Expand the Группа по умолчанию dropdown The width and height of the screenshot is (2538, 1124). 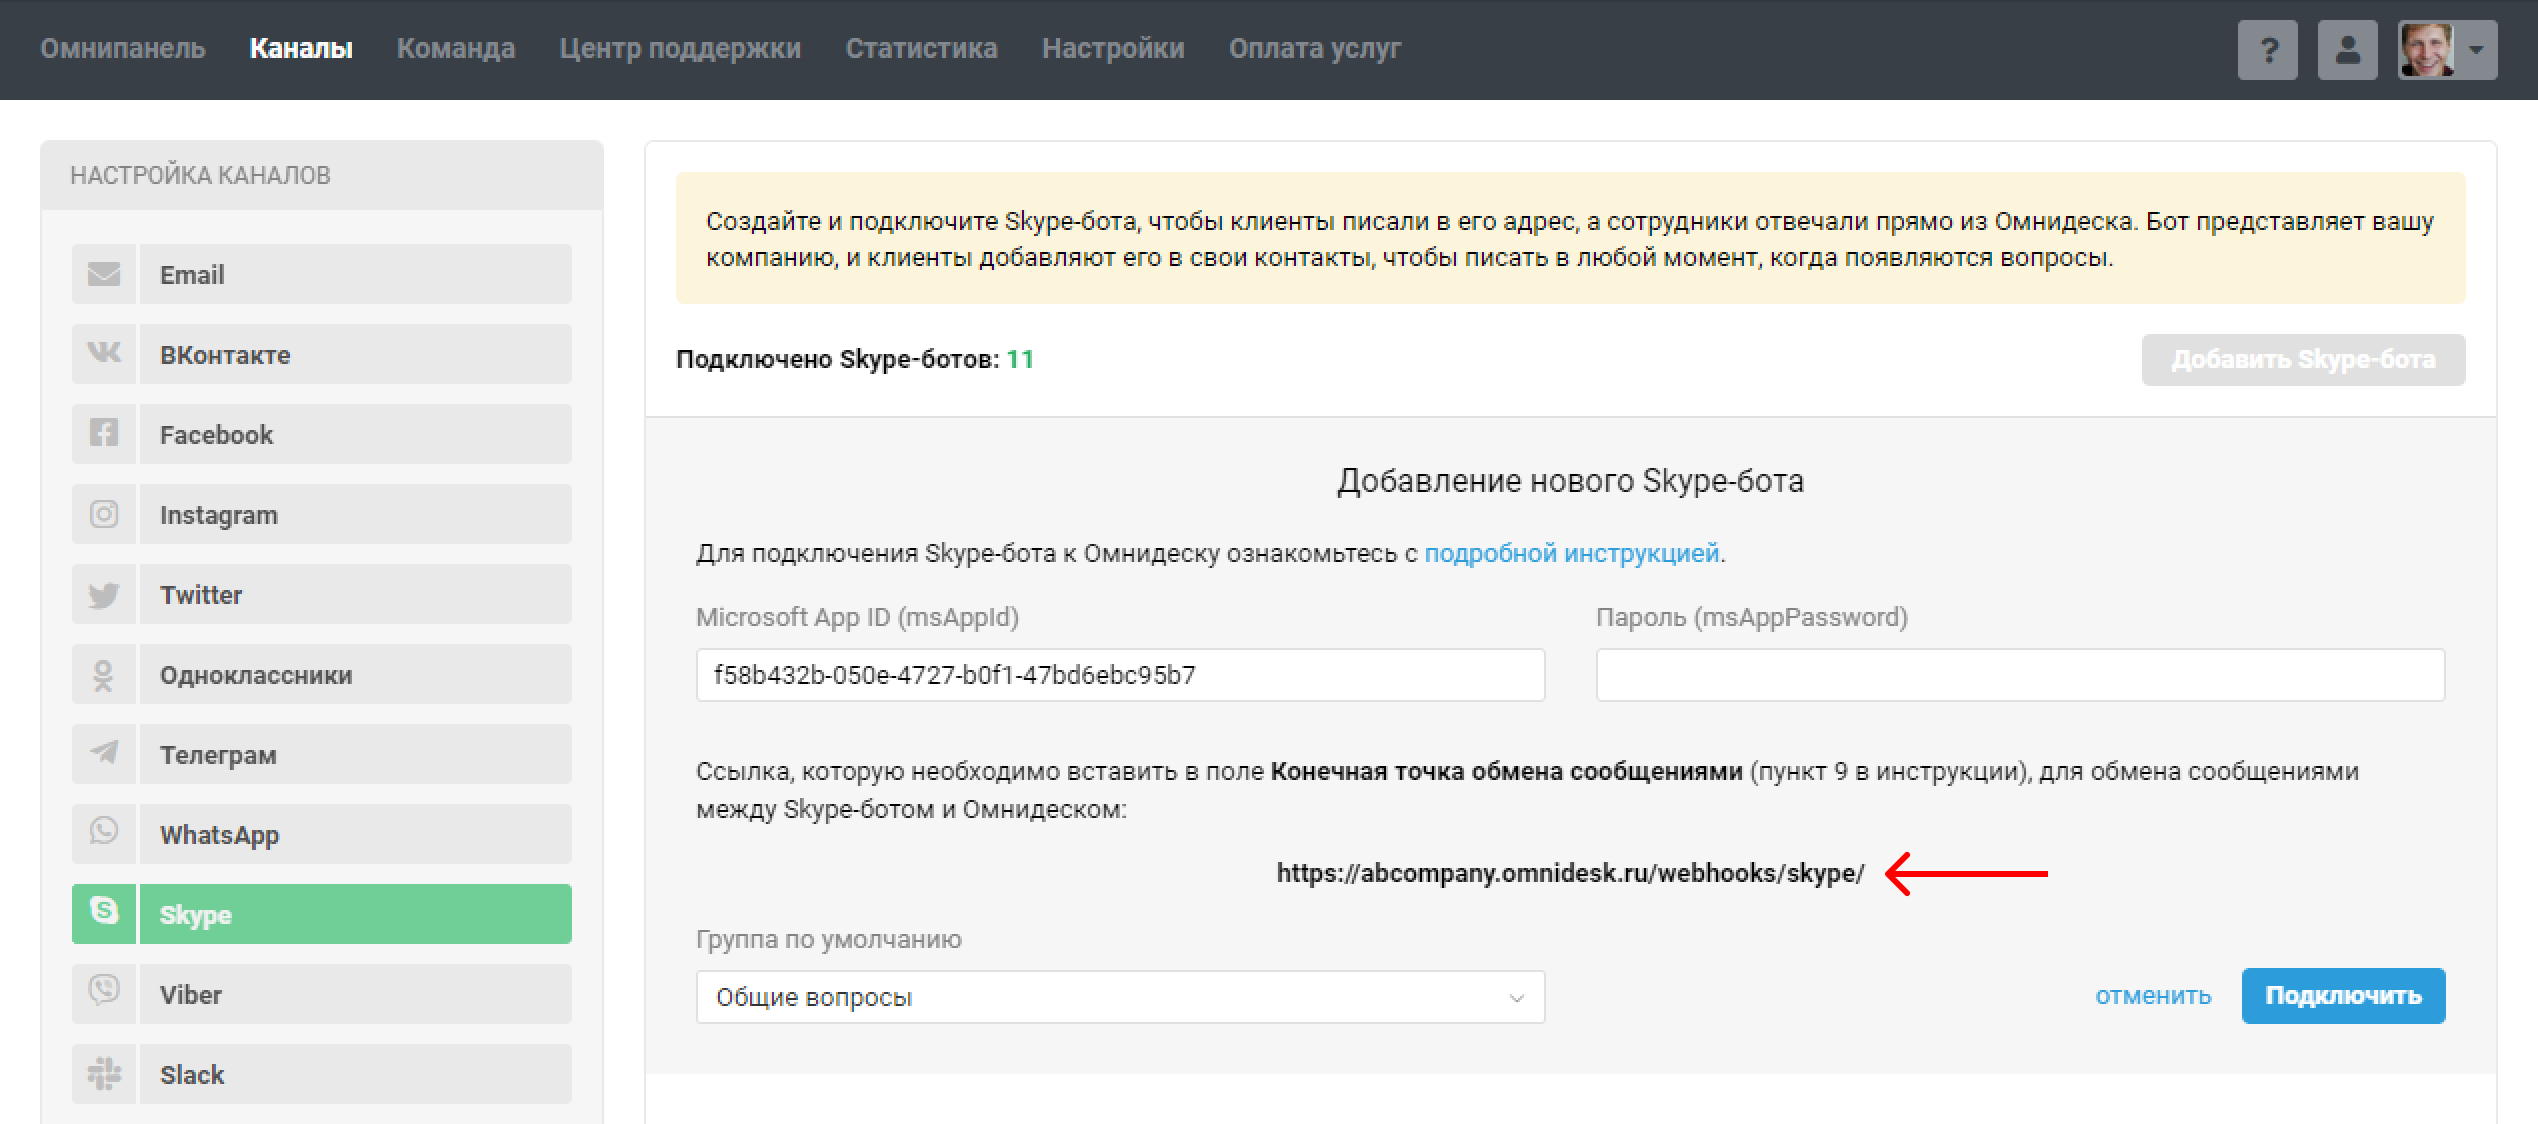(1120, 997)
